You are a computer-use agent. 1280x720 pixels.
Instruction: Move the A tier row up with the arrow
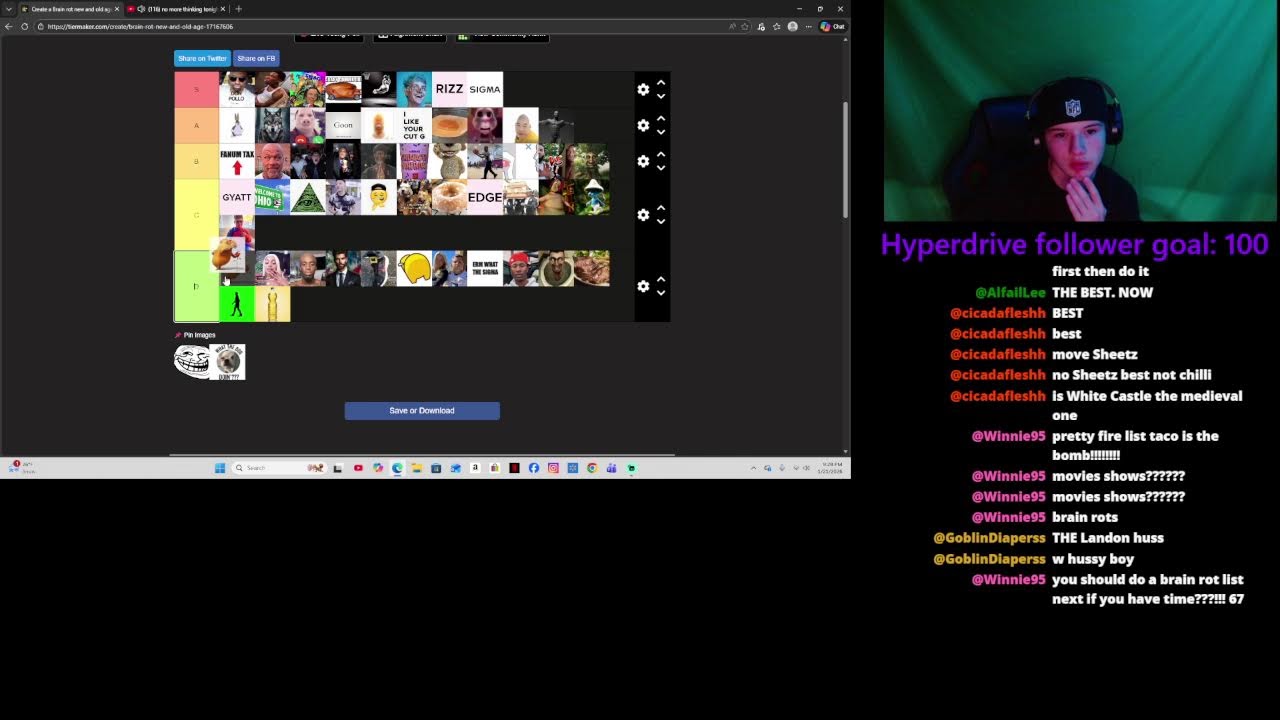[x=660, y=119]
